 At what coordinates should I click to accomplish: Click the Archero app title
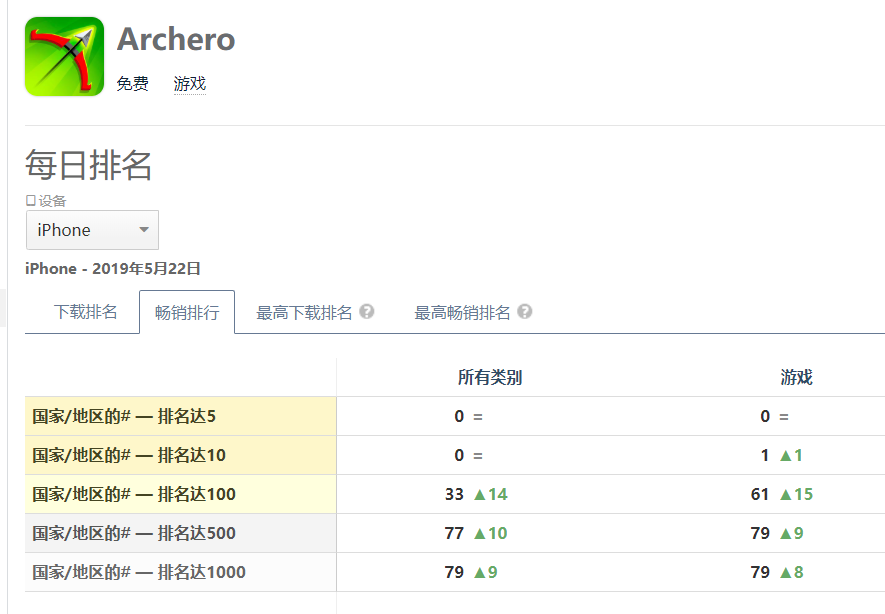pyautogui.click(x=176, y=40)
